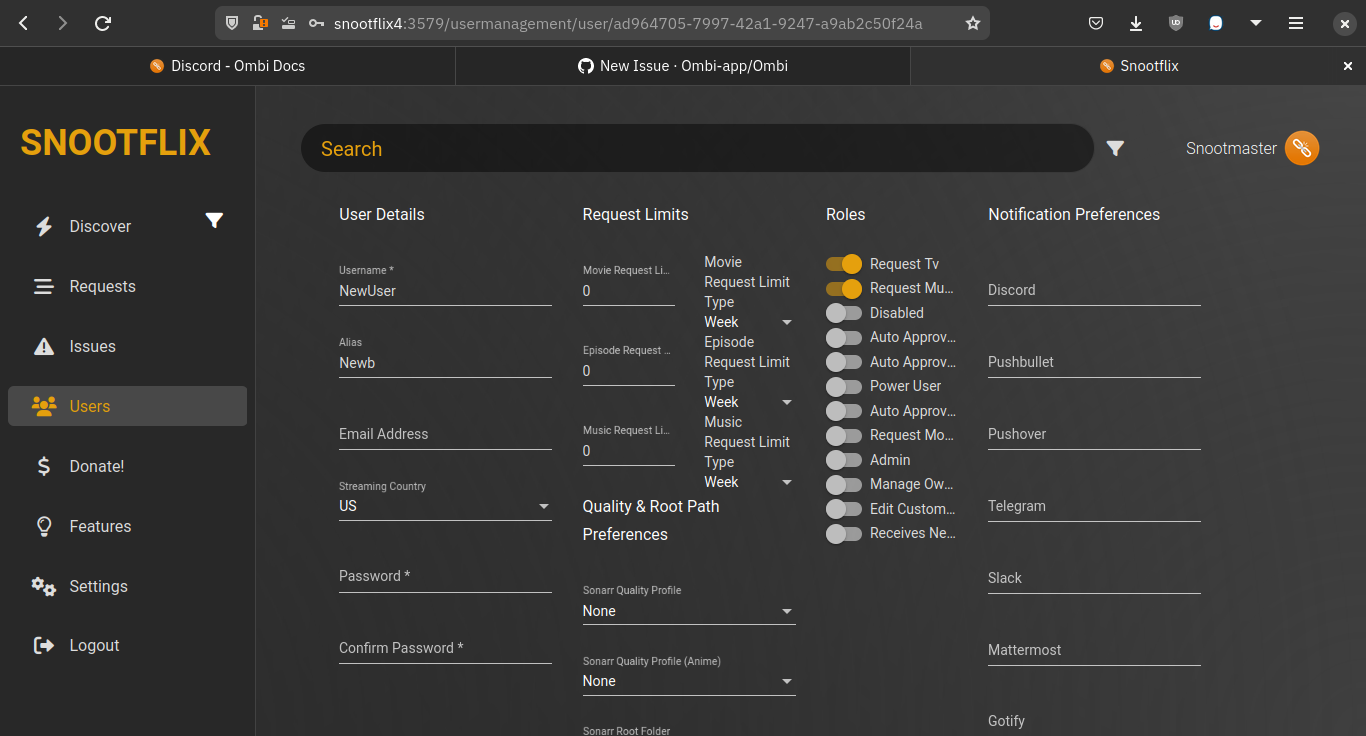This screenshot has width=1366, height=736.
Task: Expand the Movie Request Limit Type dropdown
Action: pos(748,322)
